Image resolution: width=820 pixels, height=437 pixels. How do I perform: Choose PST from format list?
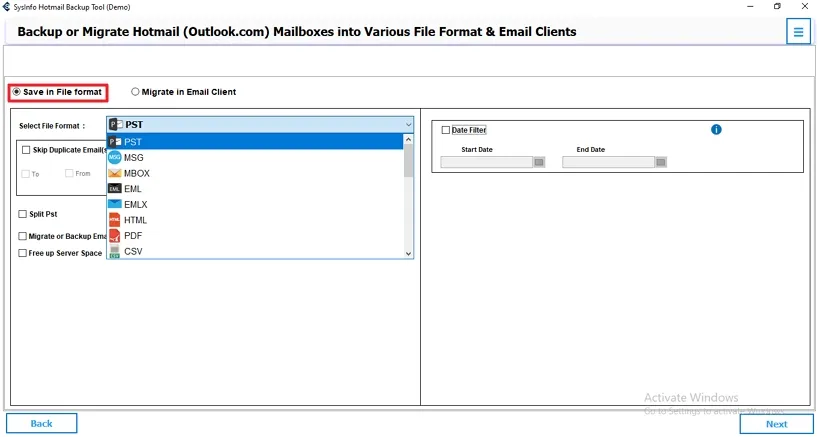point(255,142)
